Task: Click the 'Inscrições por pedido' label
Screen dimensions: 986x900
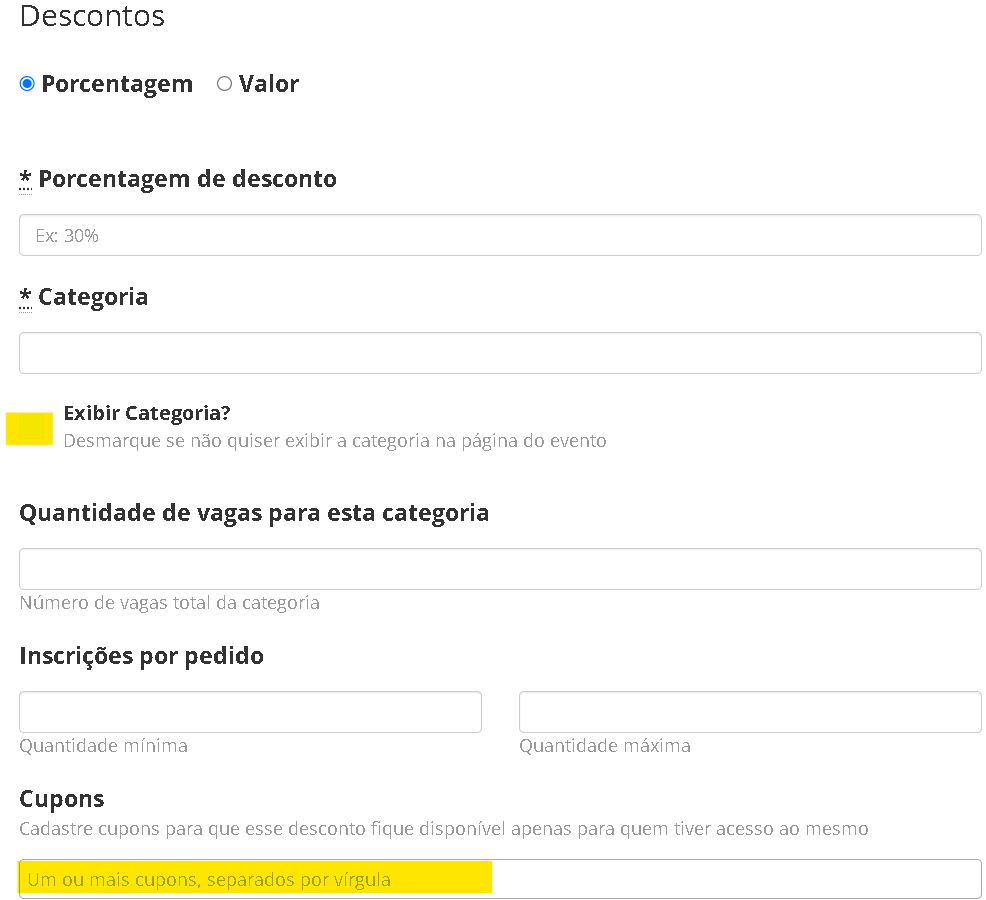Action: pyautogui.click(x=141, y=656)
